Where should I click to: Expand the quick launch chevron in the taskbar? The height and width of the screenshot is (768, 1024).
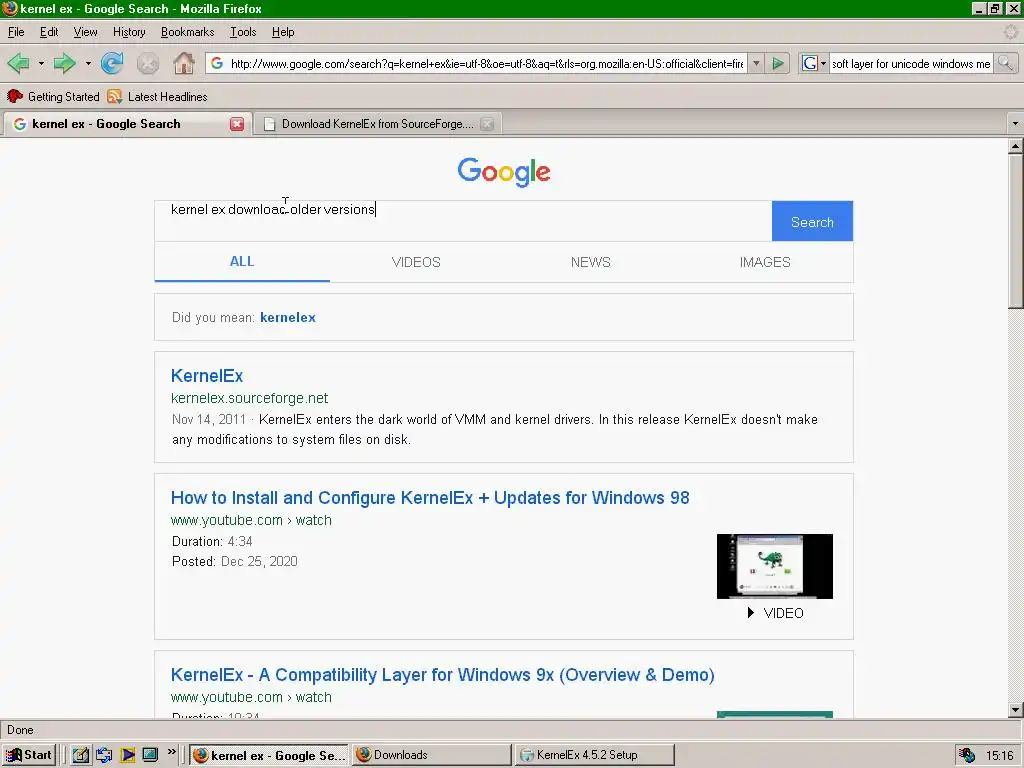pos(172,752)
